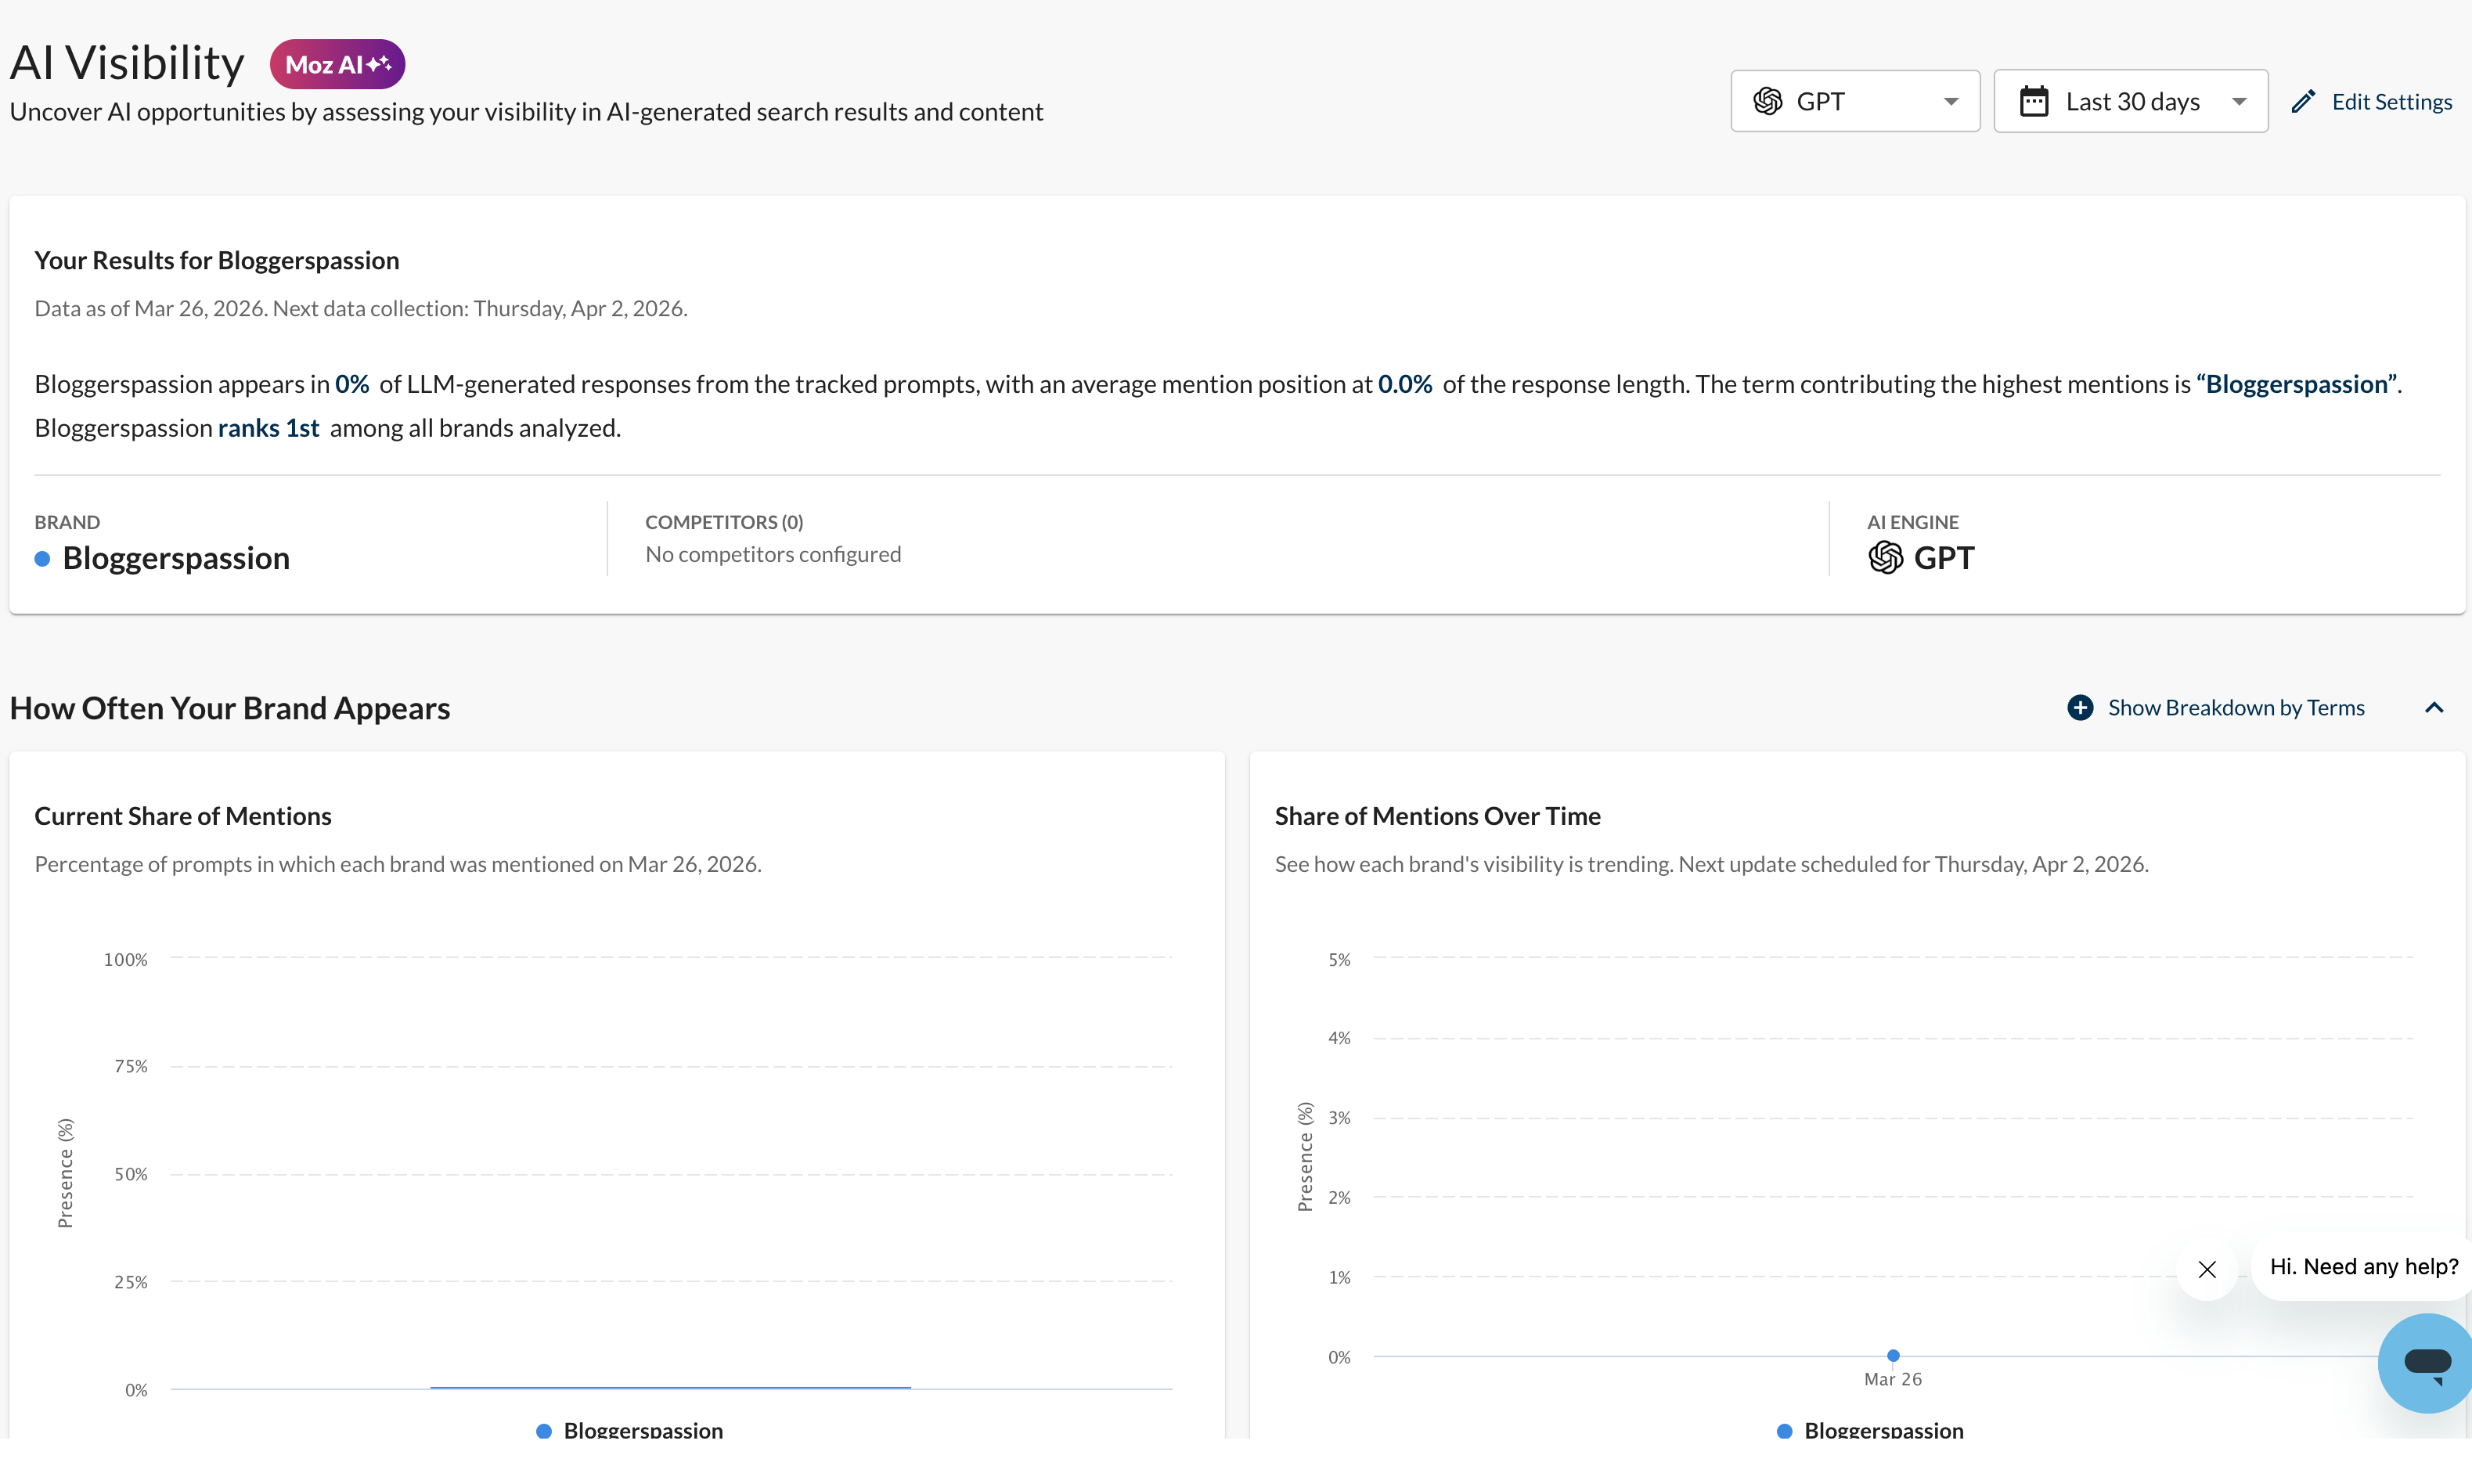Click the Bloggerspassion bar in share chart
Screen dimensions: 2472x1484
pos(670,1387)
